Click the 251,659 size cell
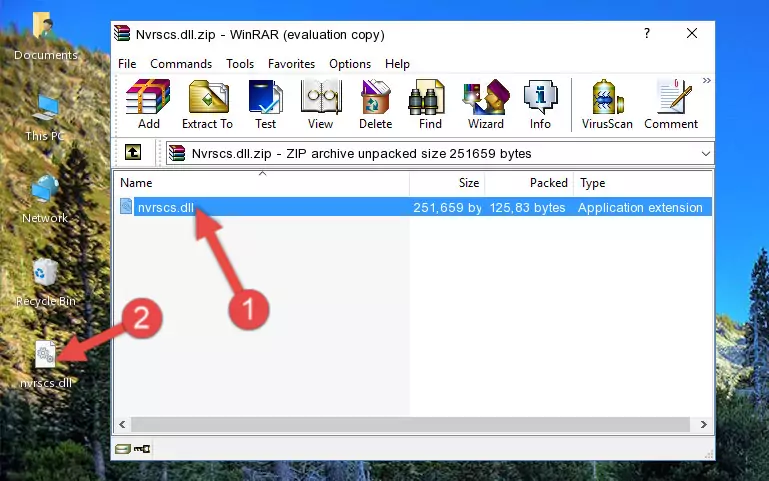This screenshot has width=769, height=481. tap(447, 207)
